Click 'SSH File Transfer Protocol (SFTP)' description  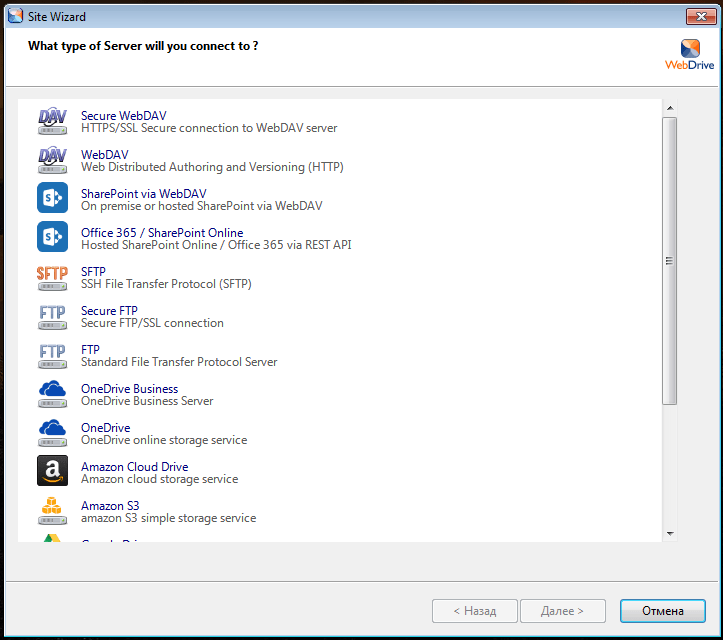coord(166,284)
